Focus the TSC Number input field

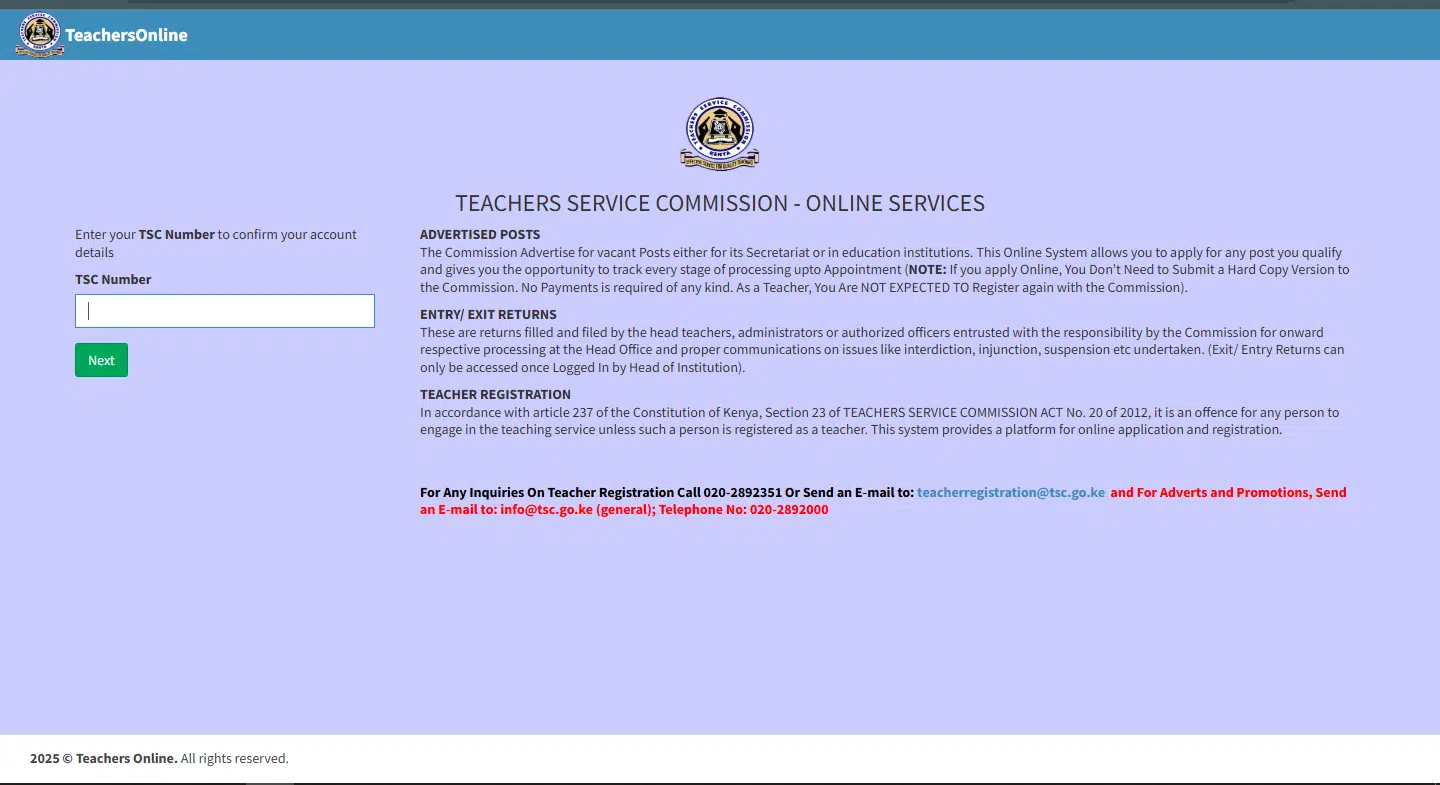click(x=225, y=311)
